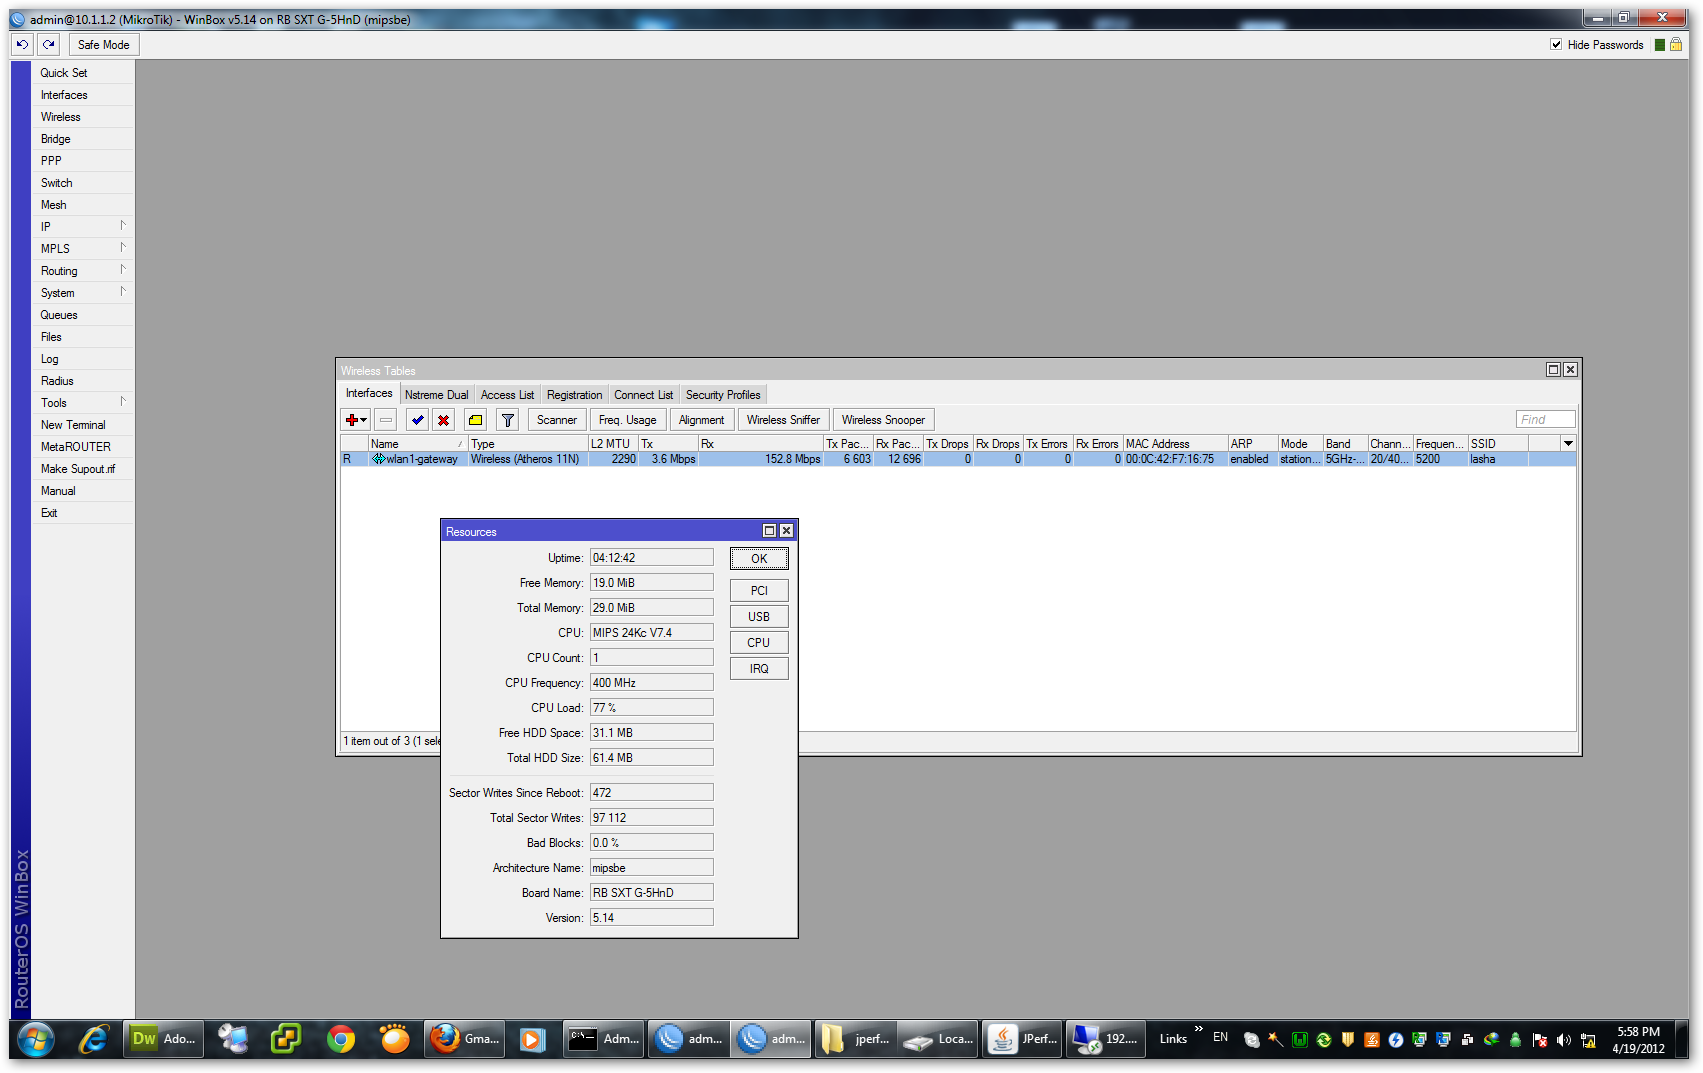1703x1073 pixels.
Task: Click the red plus Add icon in Wireless Tables
Action: (356, 420)
